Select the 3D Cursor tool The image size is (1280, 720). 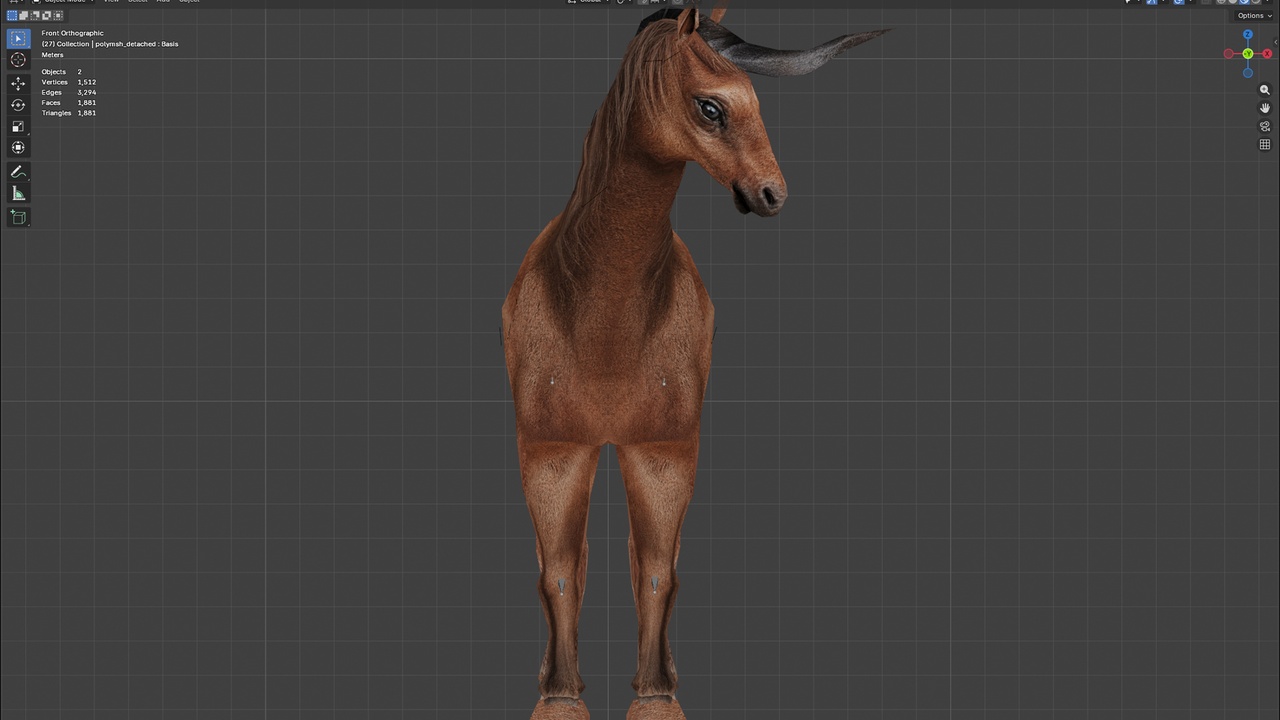pyautogui.click(x=18, y=60)
